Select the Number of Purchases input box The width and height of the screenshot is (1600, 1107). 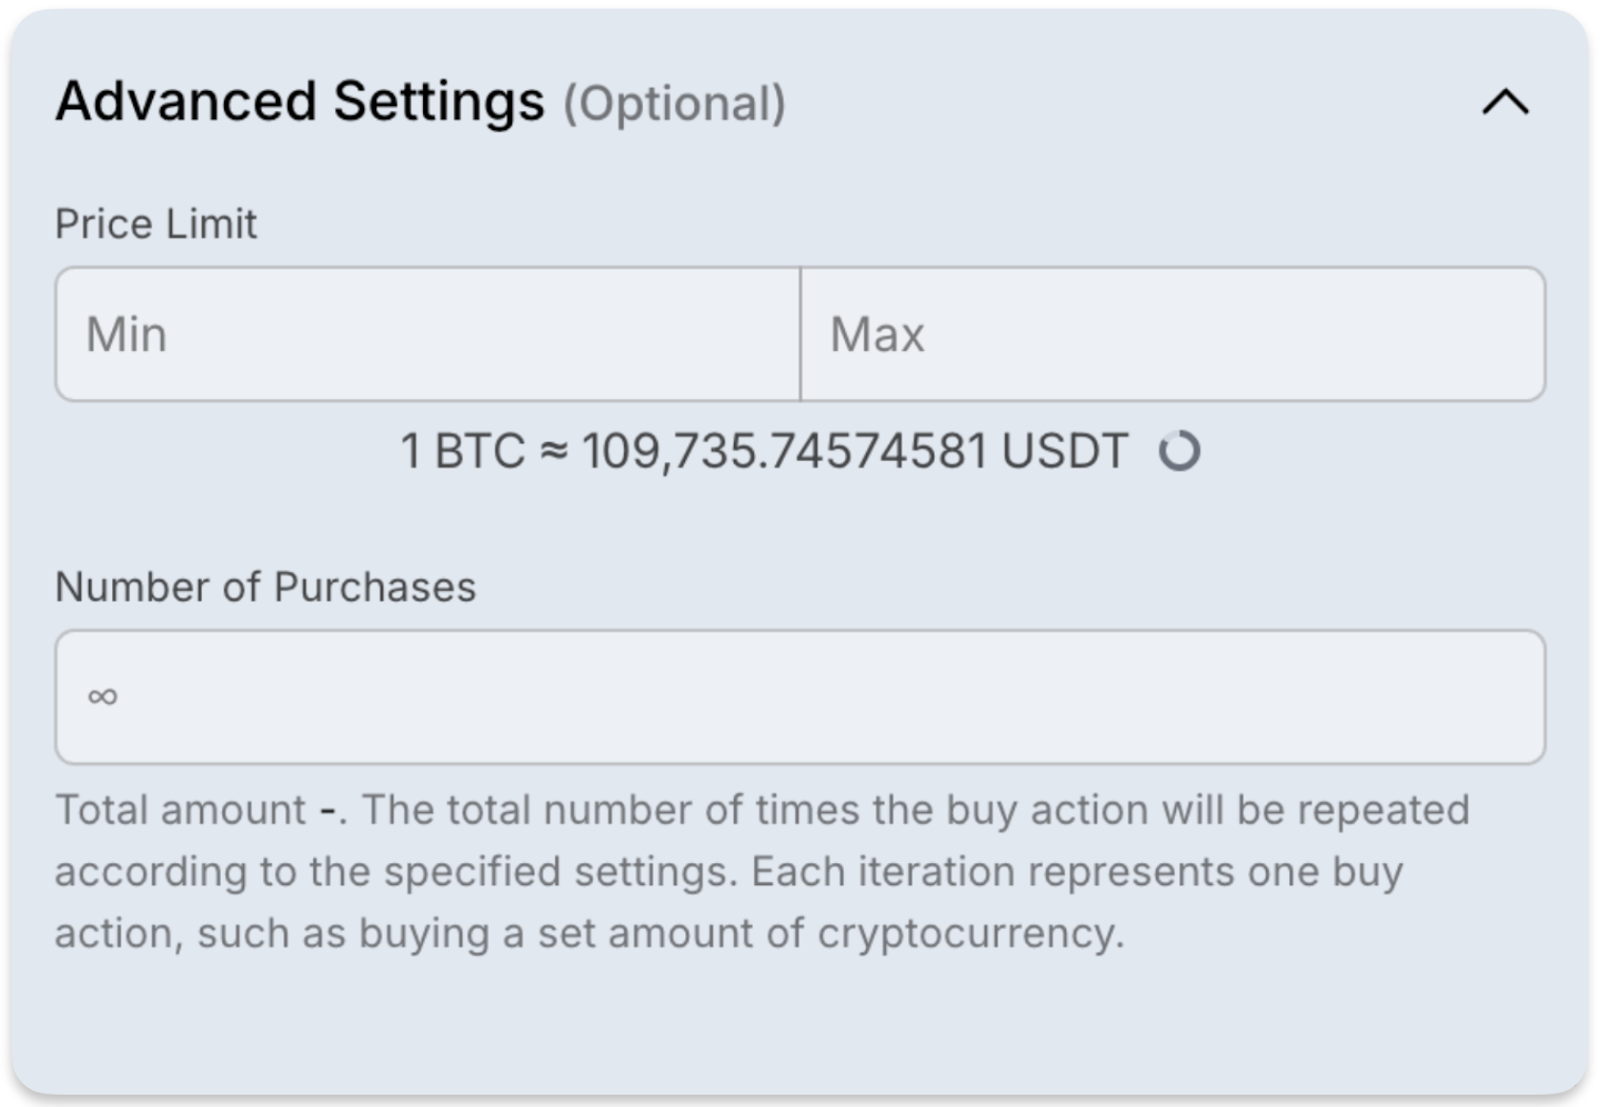(800, 697)
